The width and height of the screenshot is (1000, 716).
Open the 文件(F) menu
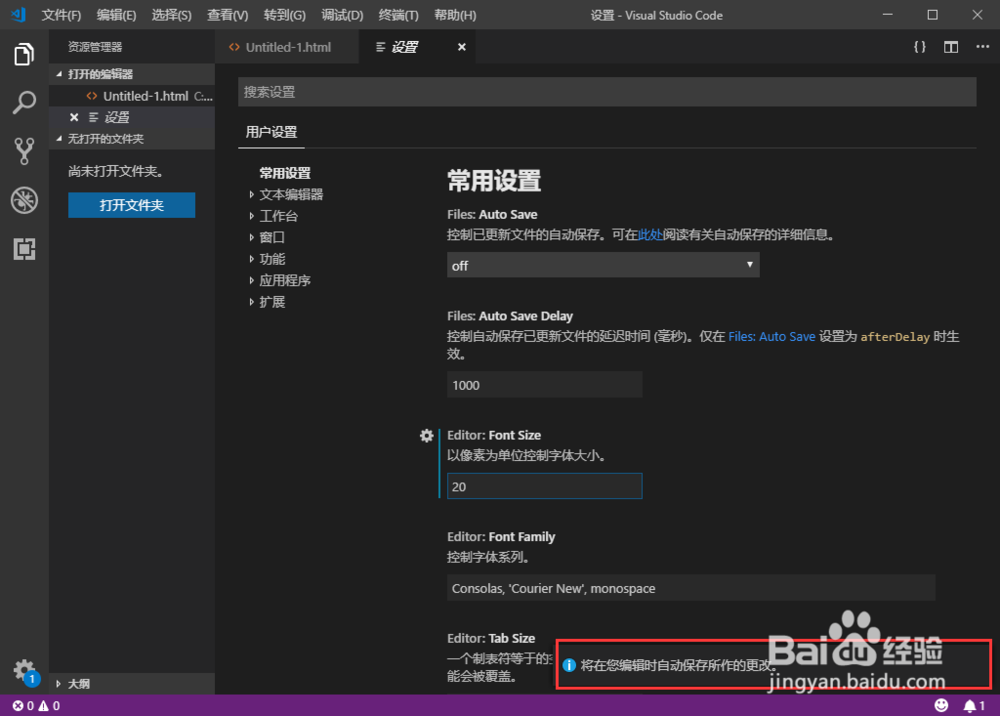click(61, 15)
